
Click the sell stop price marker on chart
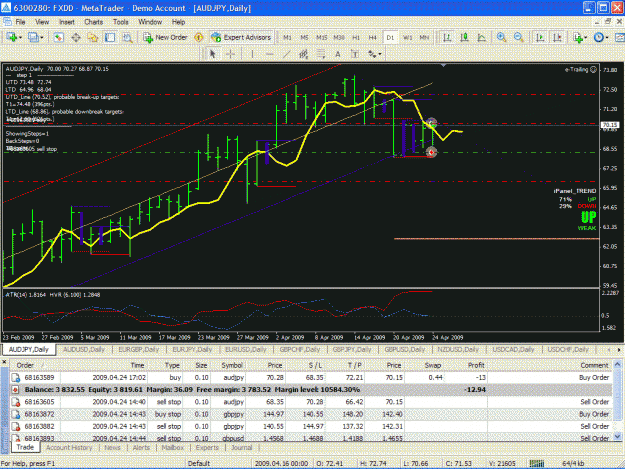(431, 152)
